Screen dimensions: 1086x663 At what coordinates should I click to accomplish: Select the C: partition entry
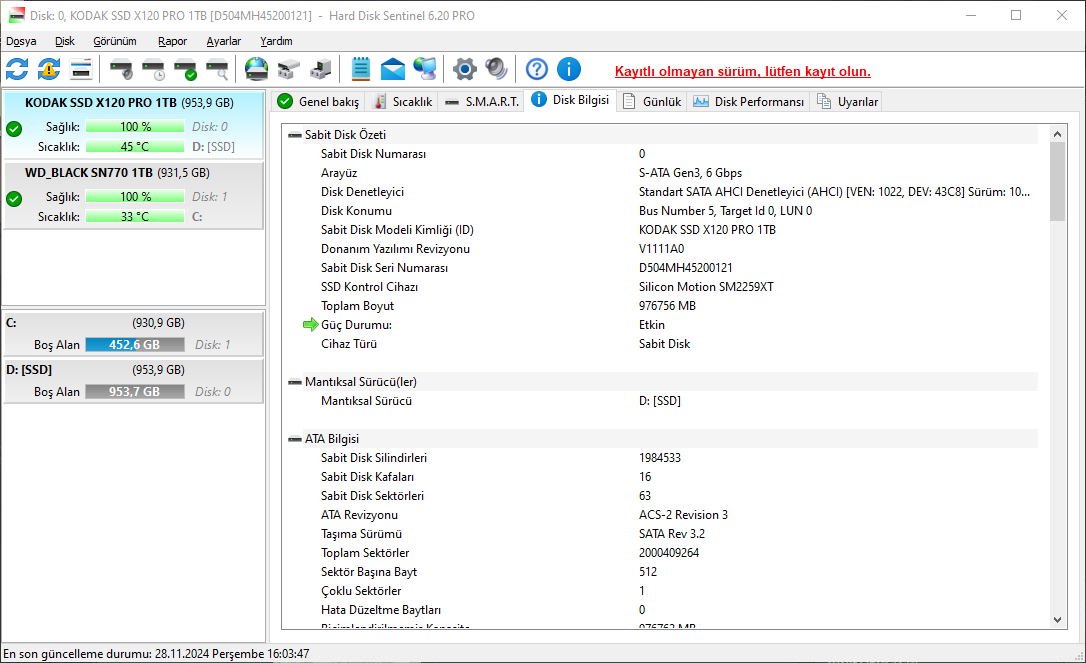133,334
